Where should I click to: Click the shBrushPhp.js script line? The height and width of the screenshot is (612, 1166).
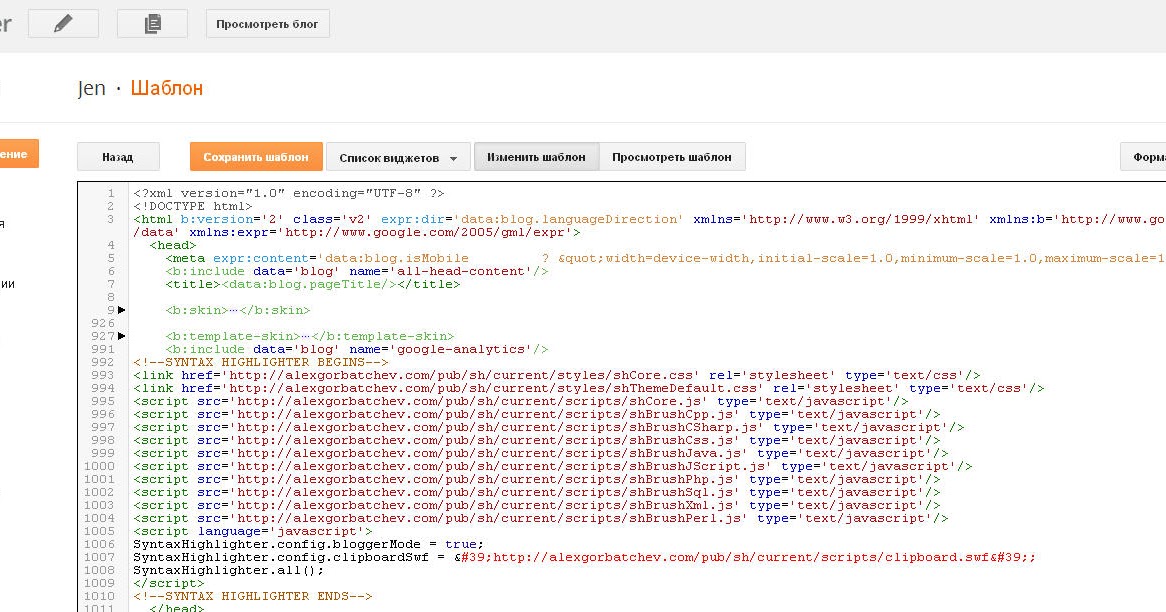[536, 480]
